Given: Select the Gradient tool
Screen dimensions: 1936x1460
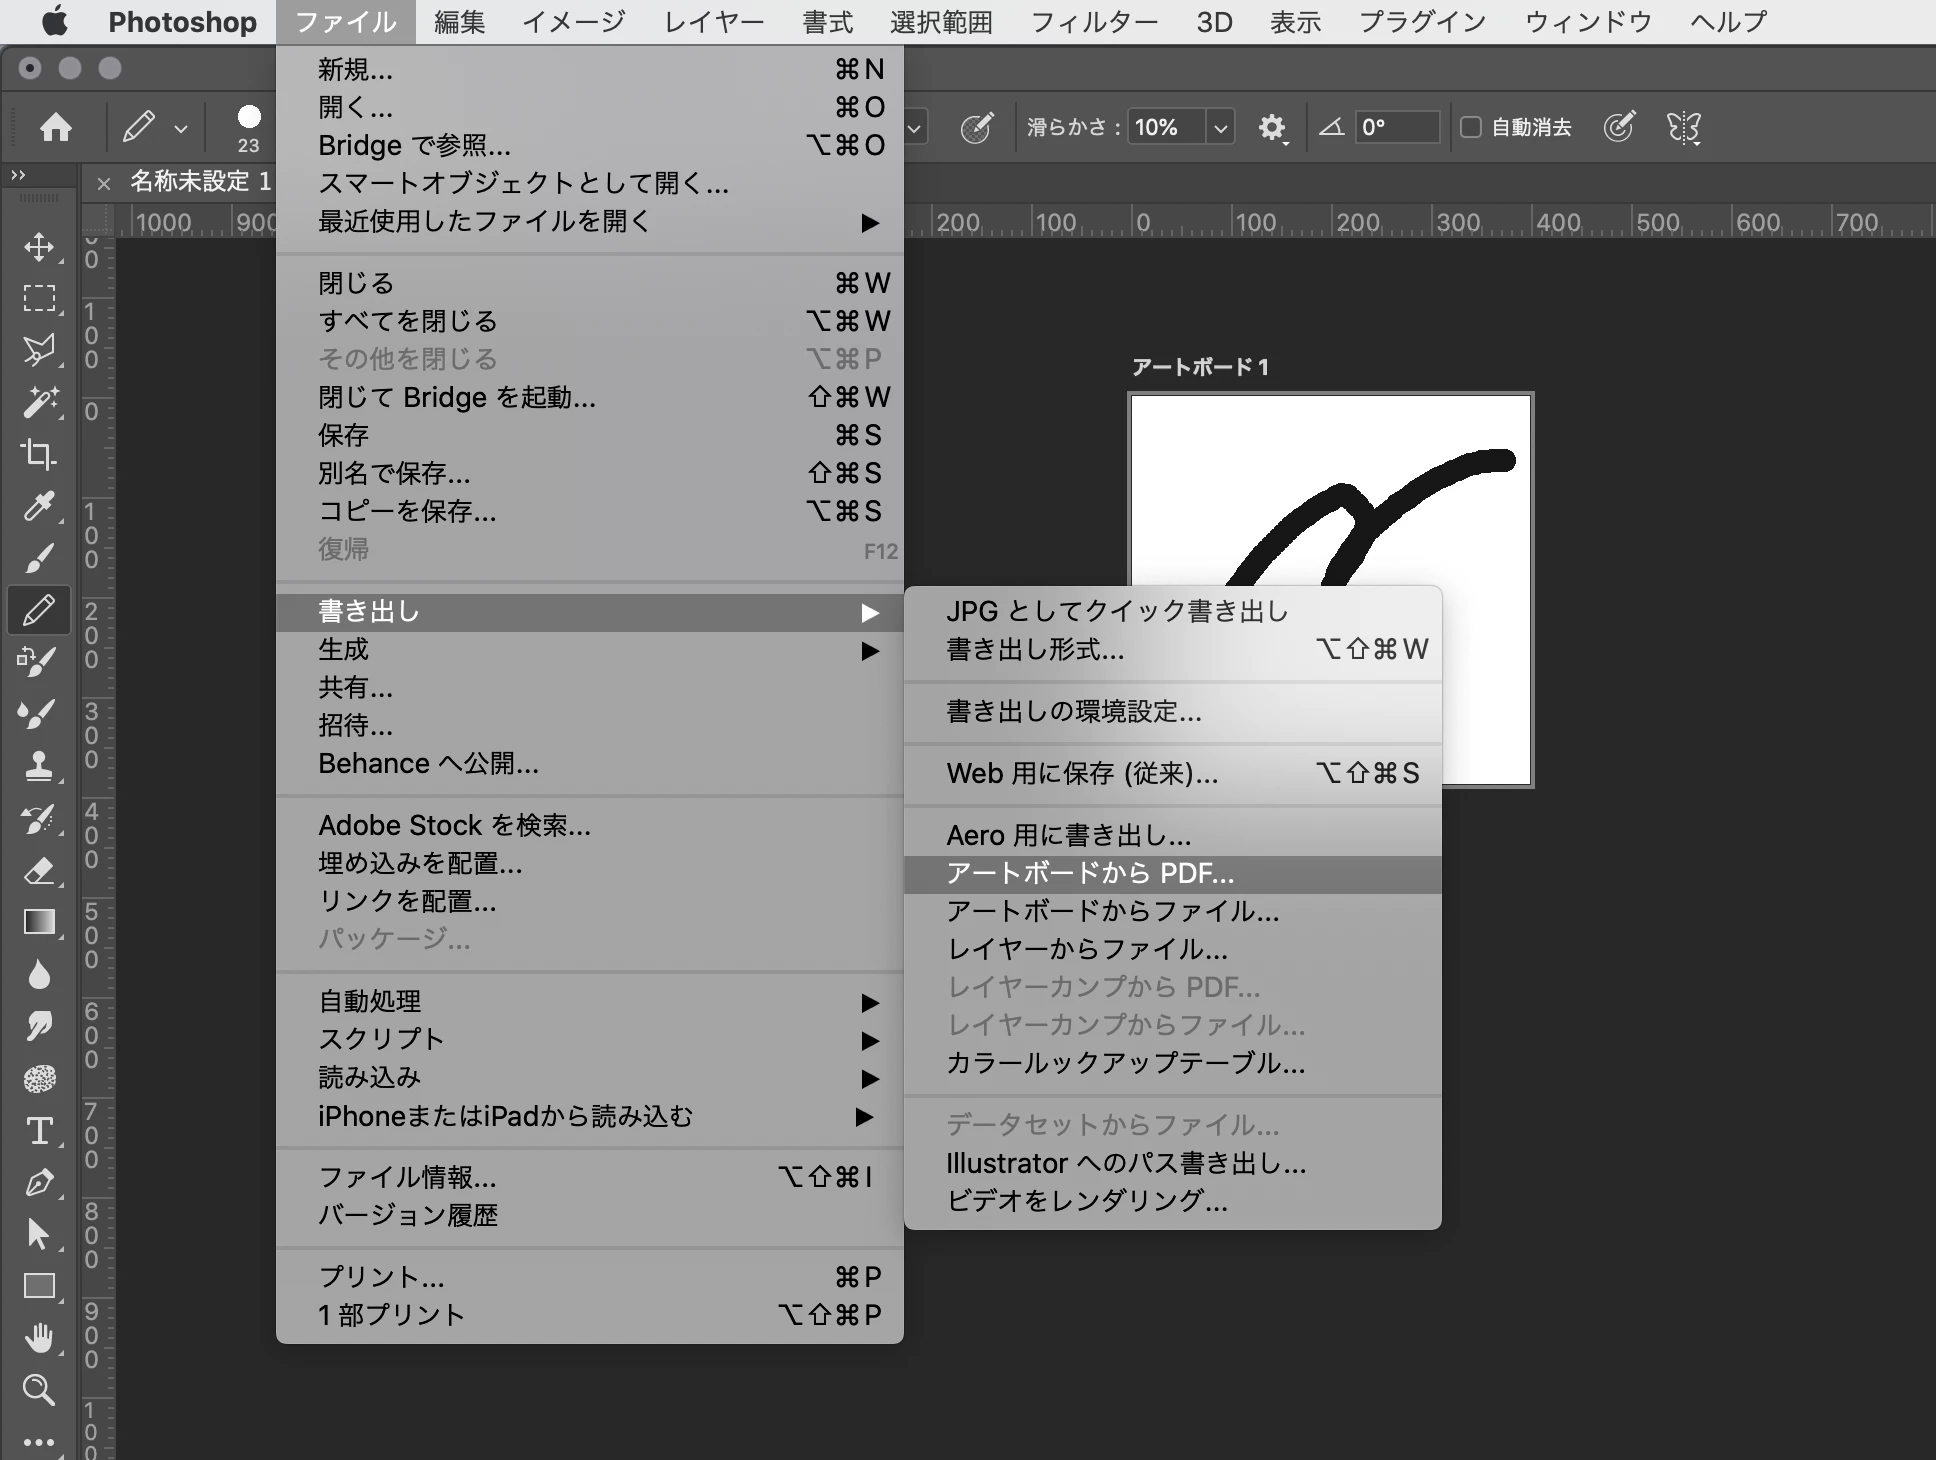Looking at the screenshot, I should click(x=38, y=922).
